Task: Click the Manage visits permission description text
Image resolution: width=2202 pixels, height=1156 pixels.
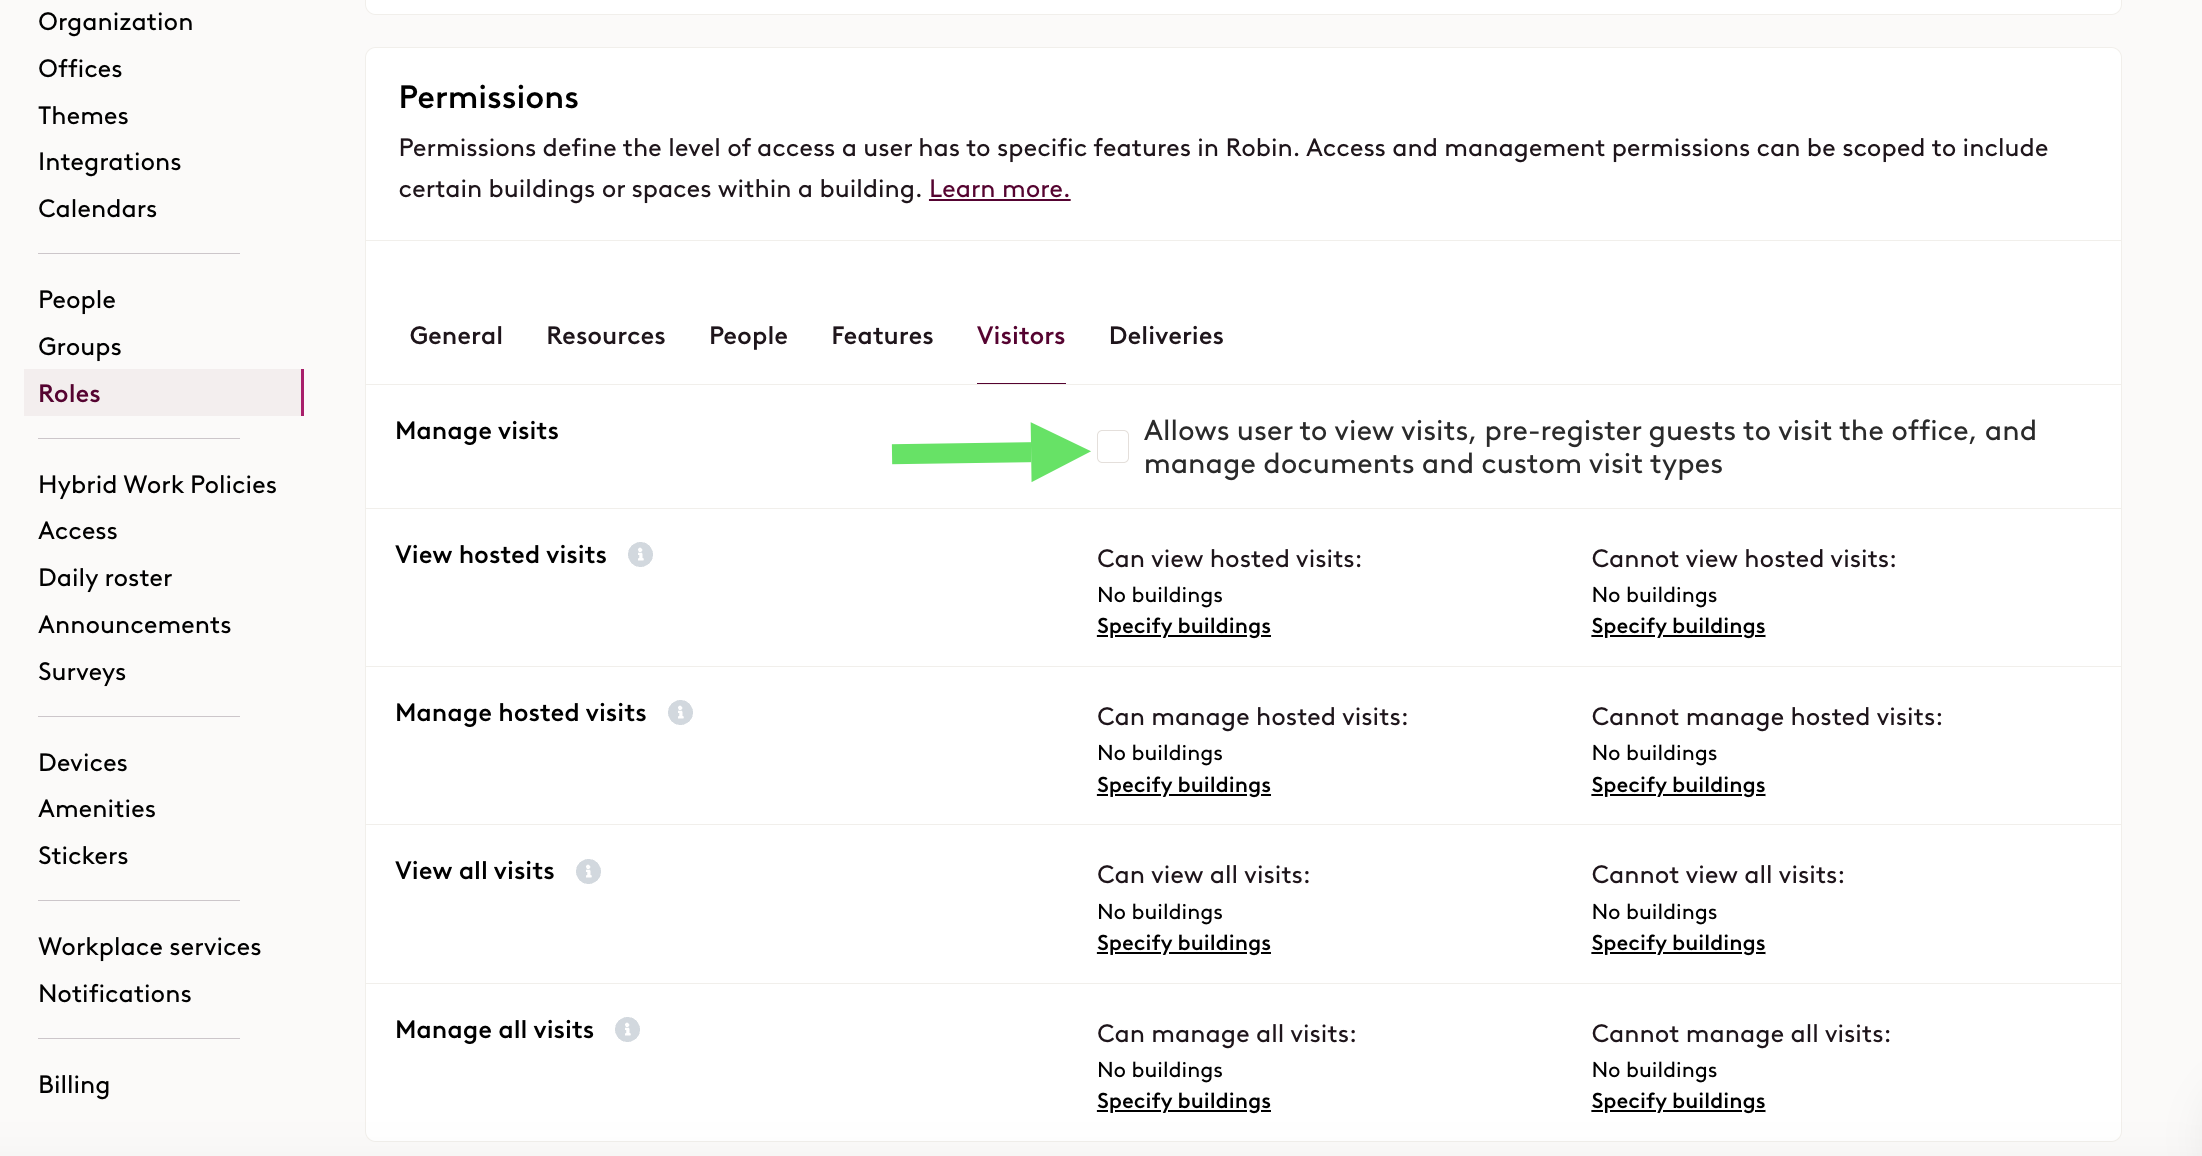Action: click(1590, 447)
